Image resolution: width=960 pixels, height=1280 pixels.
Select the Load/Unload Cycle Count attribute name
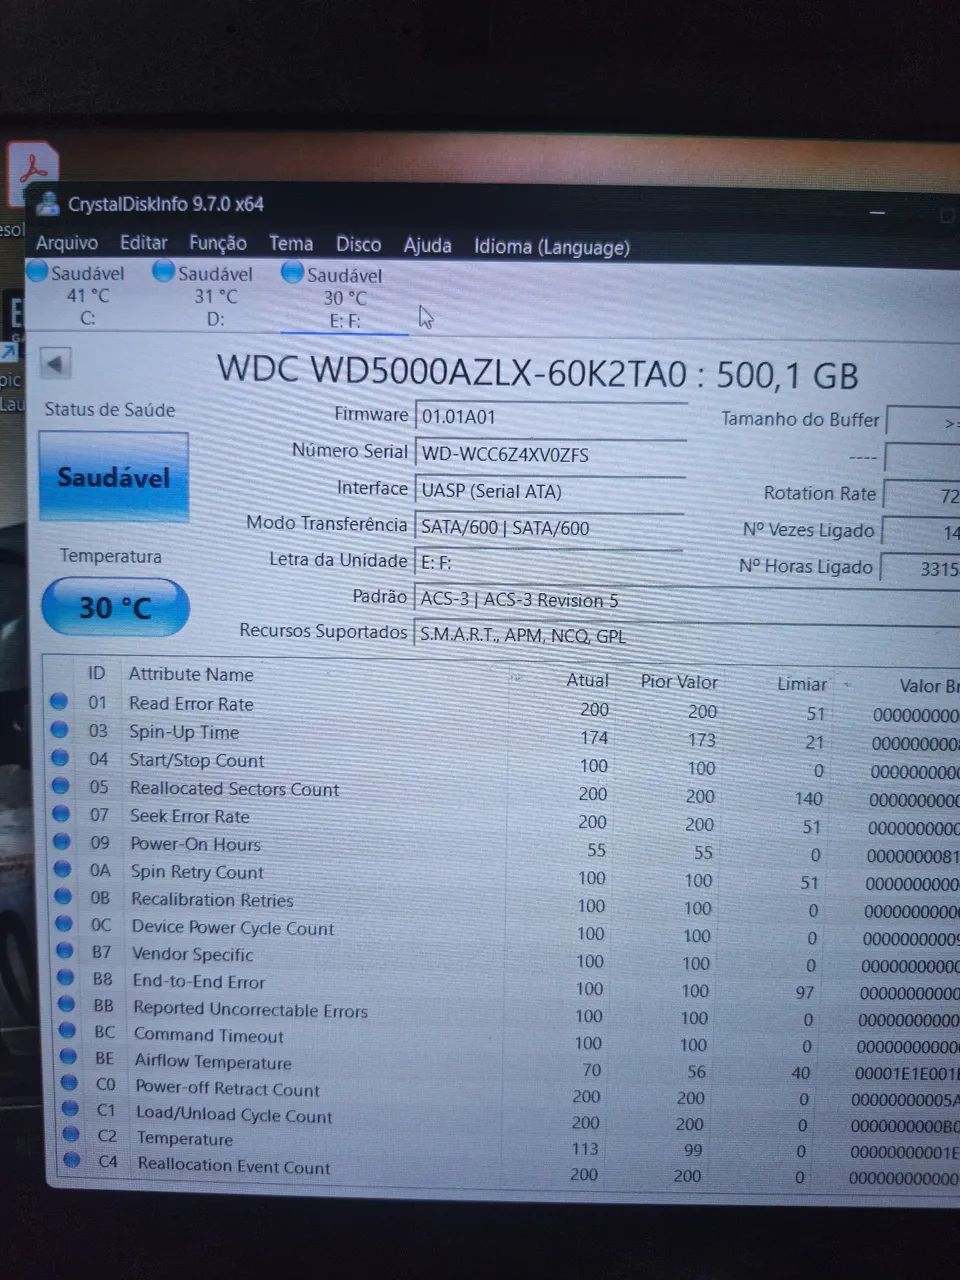pyautogui.click(x=234, y=1115)
